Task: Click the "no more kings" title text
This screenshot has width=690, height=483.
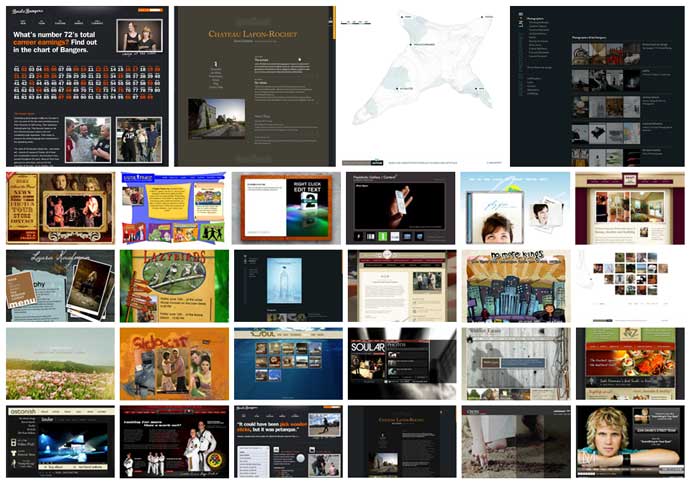Action: [517, 254]
